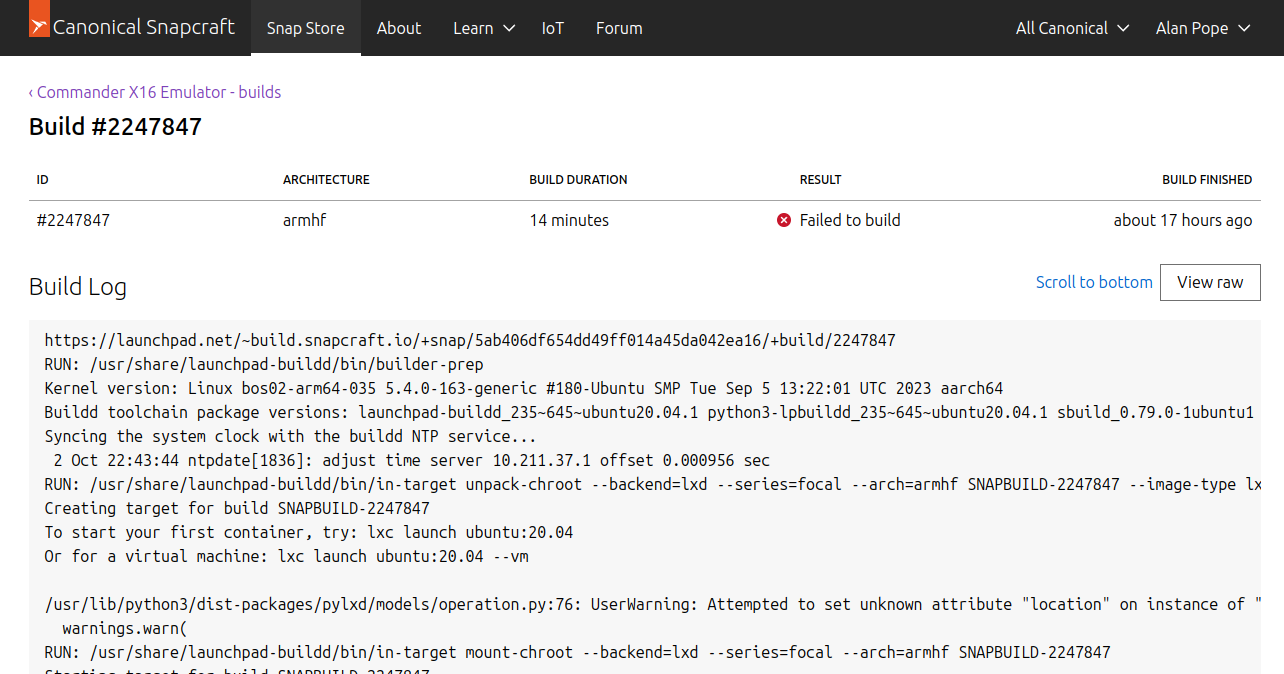Click the RESULT column header
The image size is (1284, 674).
[820, 180]
